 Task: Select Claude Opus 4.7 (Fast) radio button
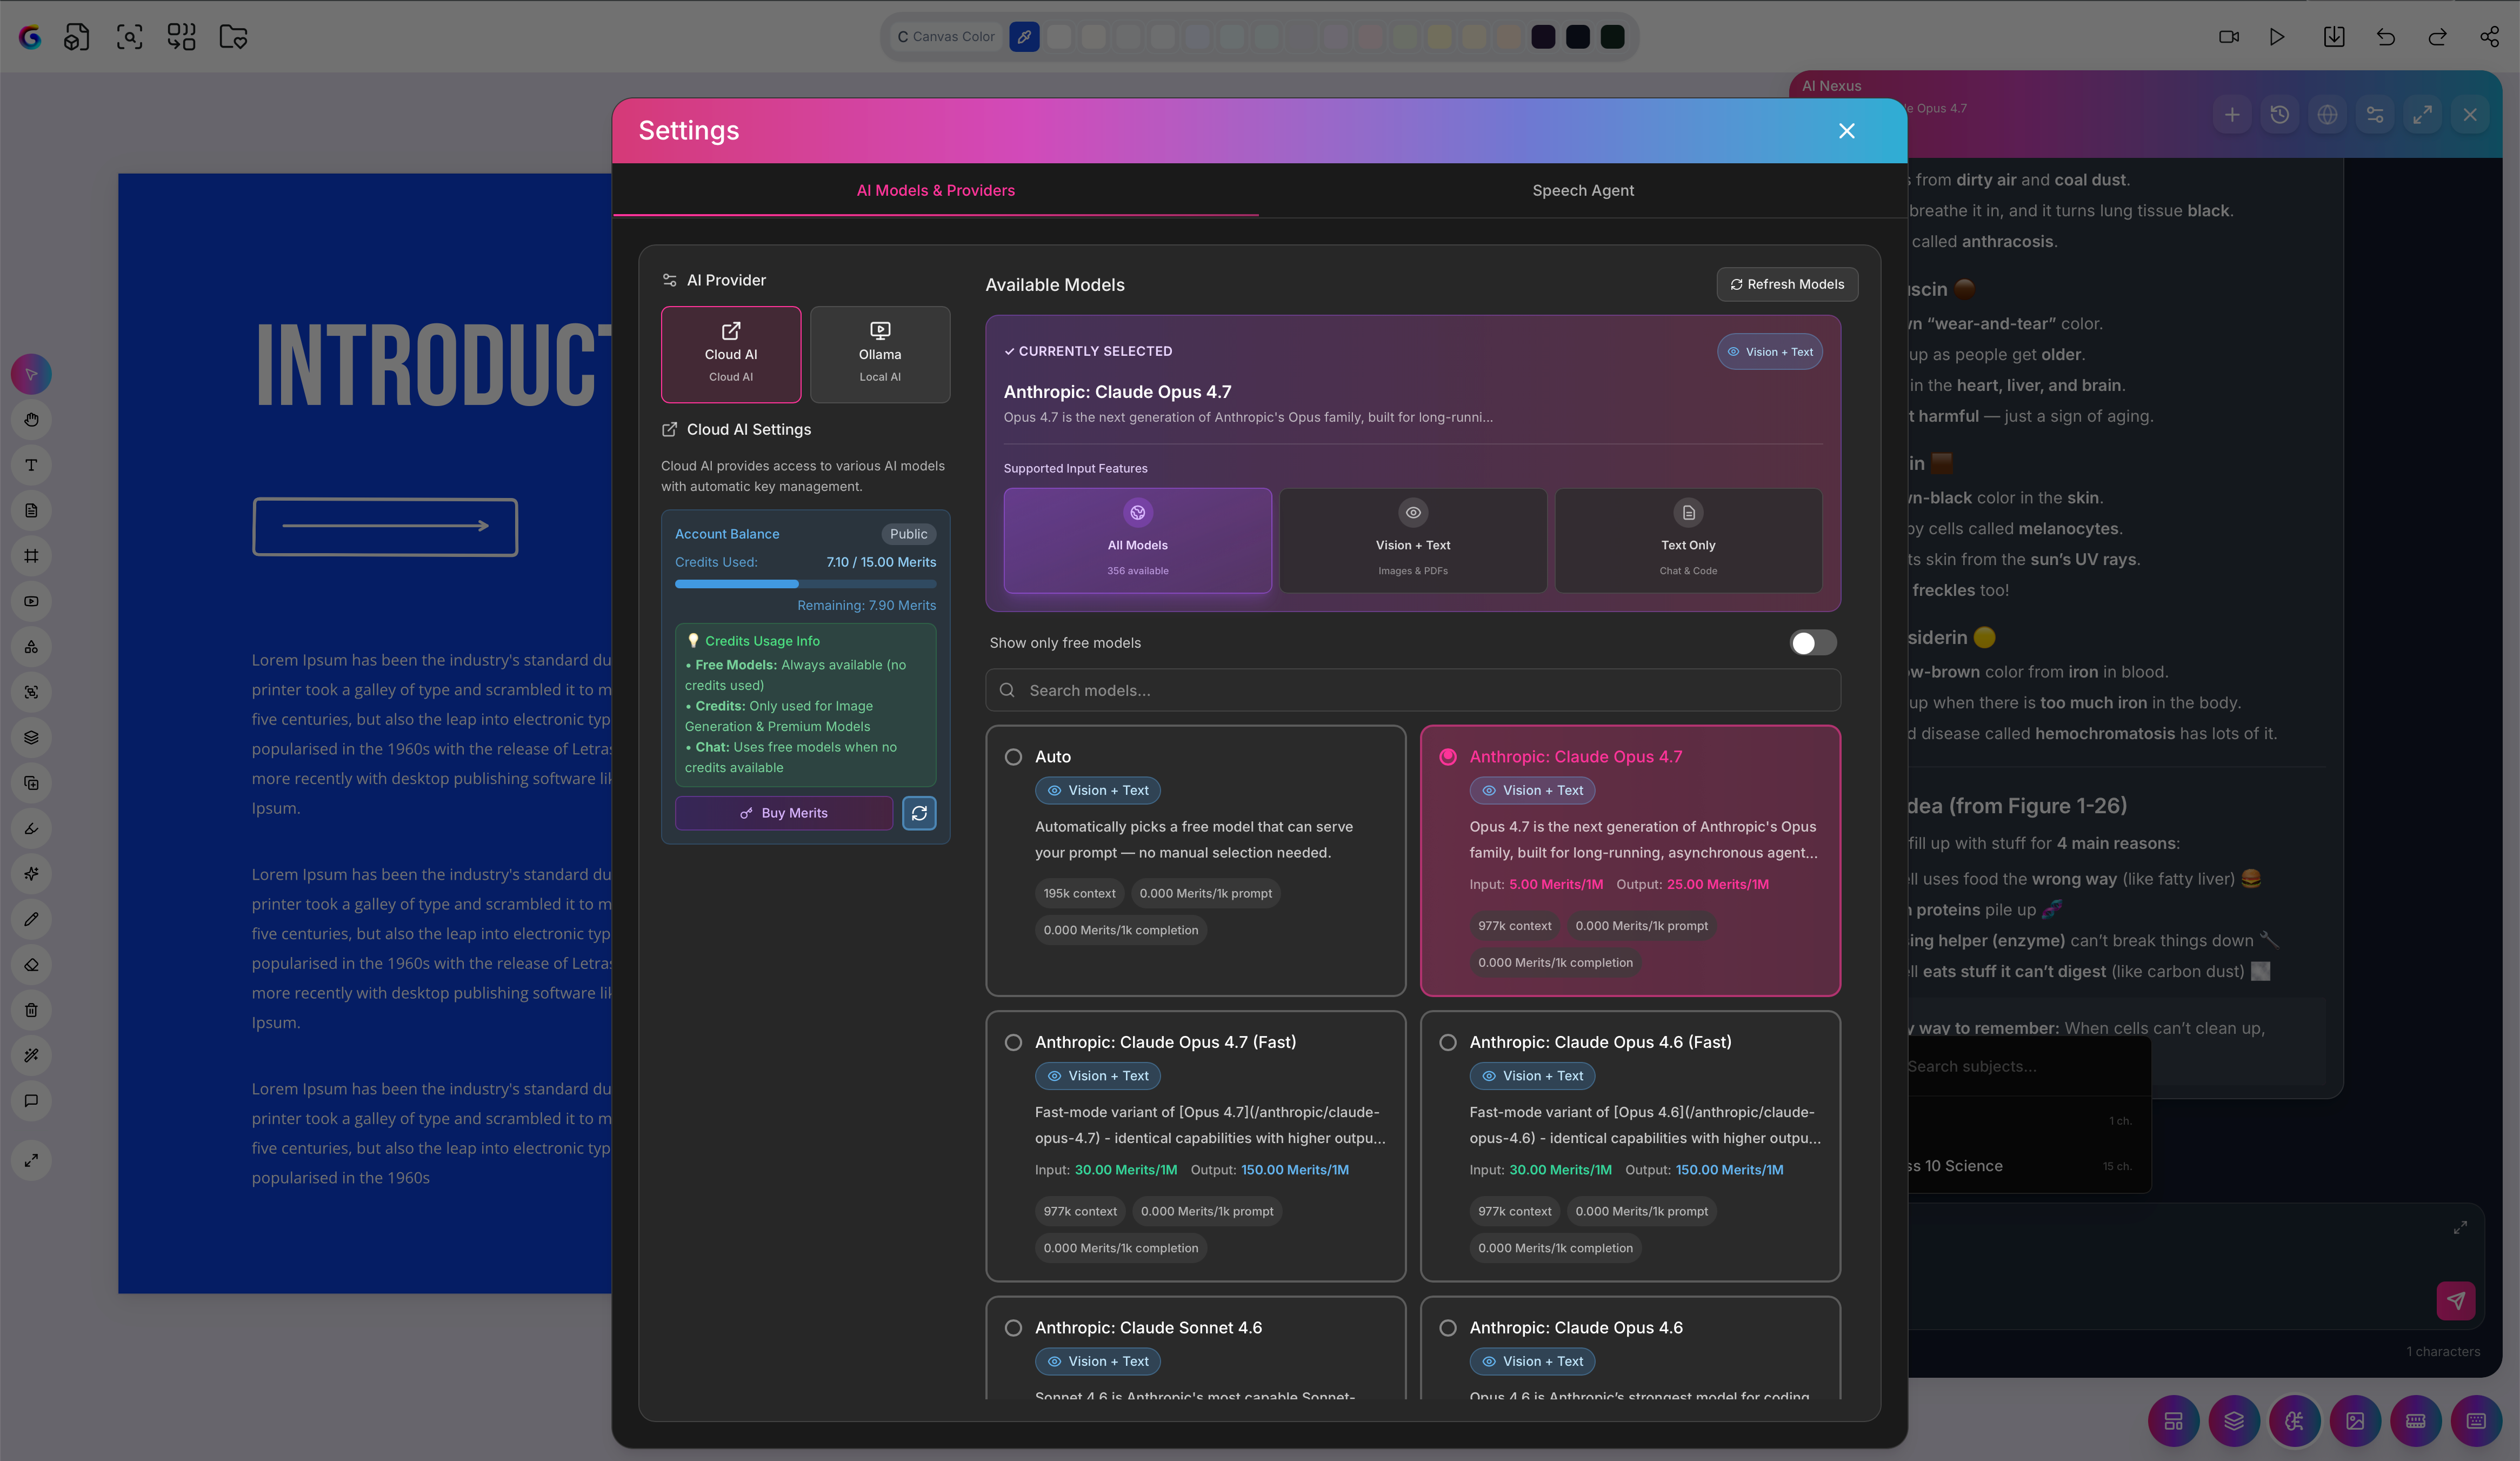(1013, 1043)
